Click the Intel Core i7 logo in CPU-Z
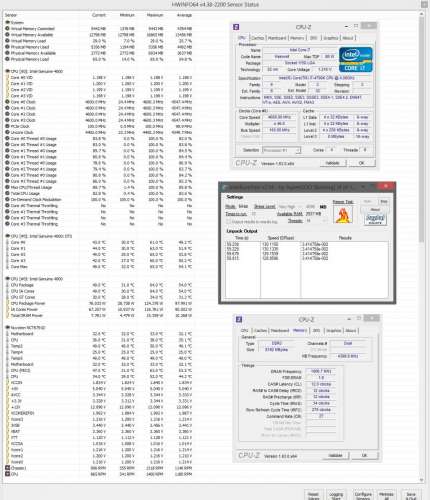 (356, 60)
